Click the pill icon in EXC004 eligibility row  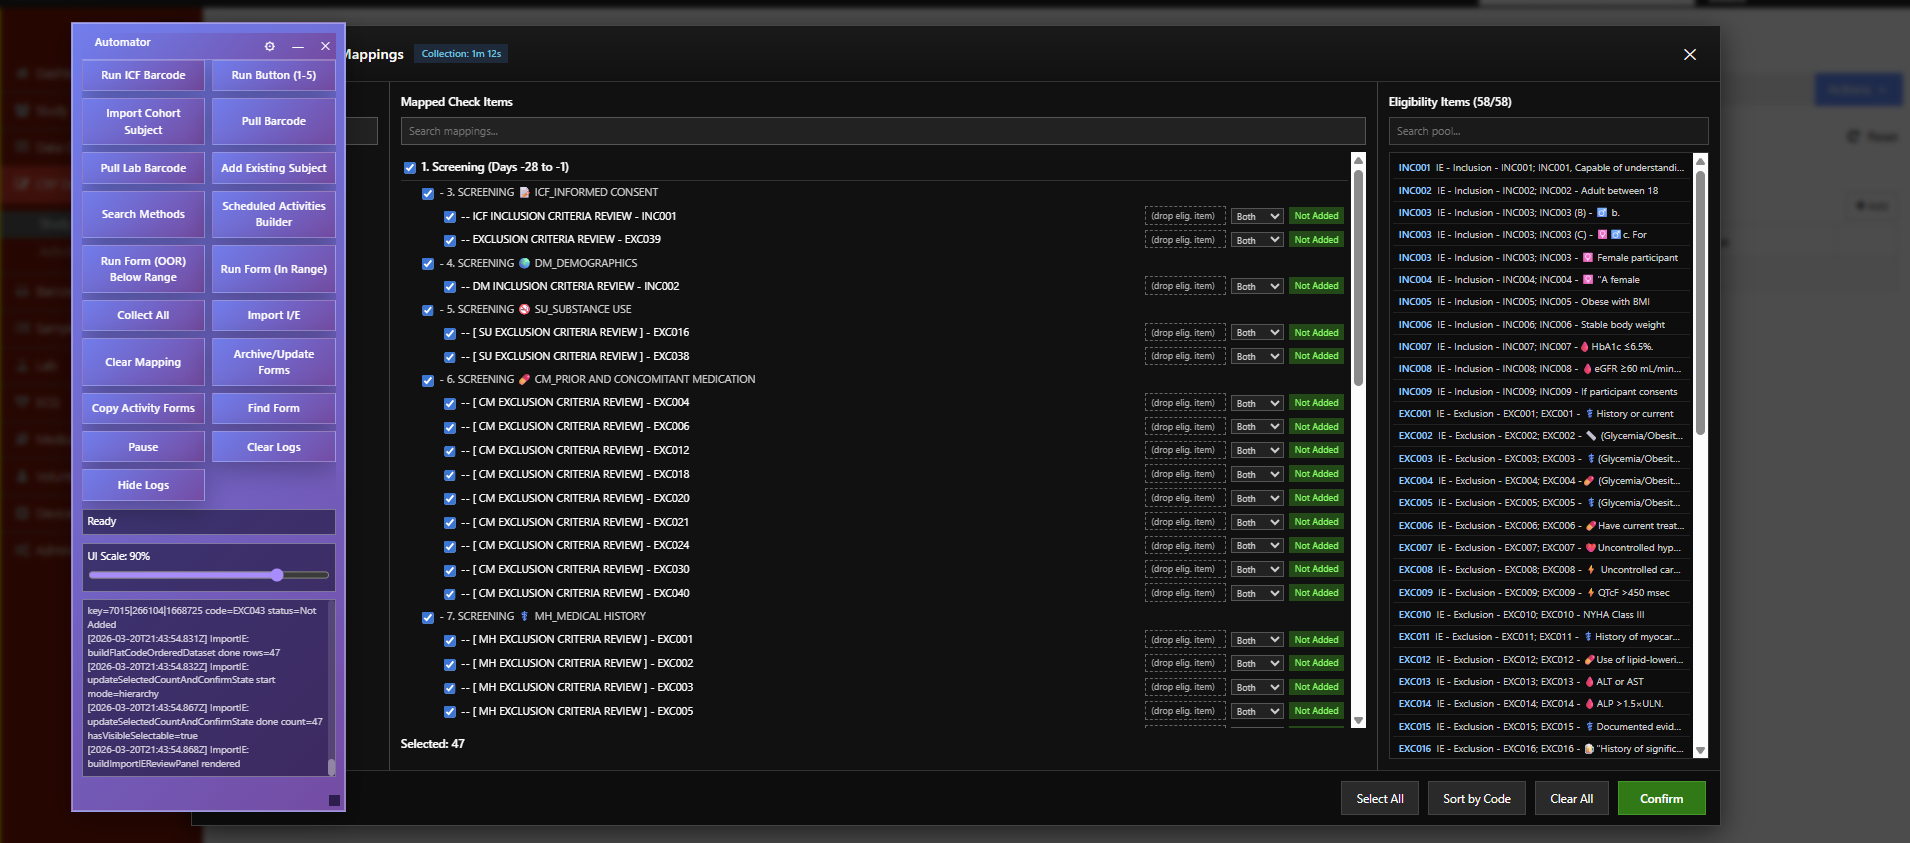[x=1589, y=481]
